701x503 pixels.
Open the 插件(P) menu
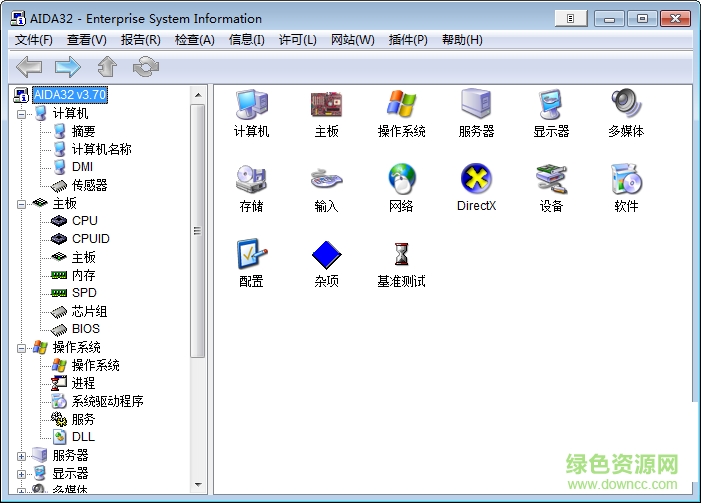point(407,39)
